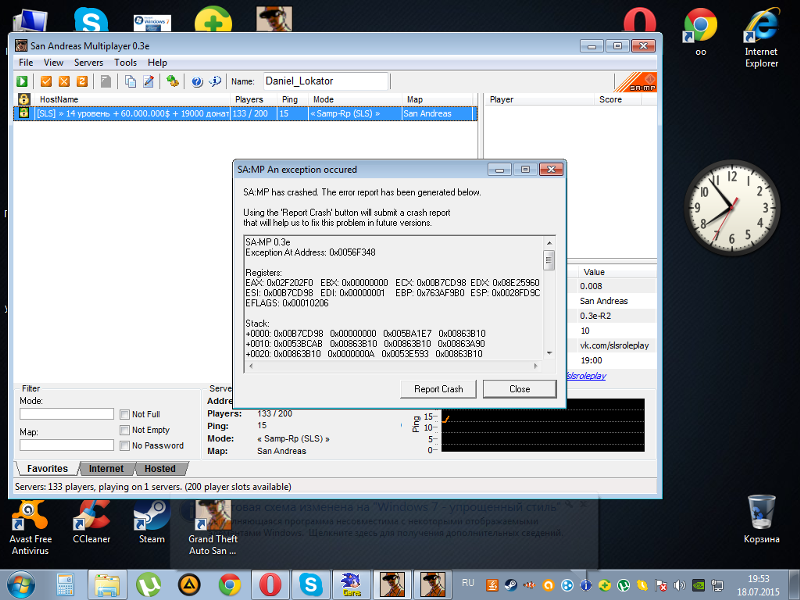Open the View menu
Viewport: 800px width, 600px height.
click(x=54, y=63)
